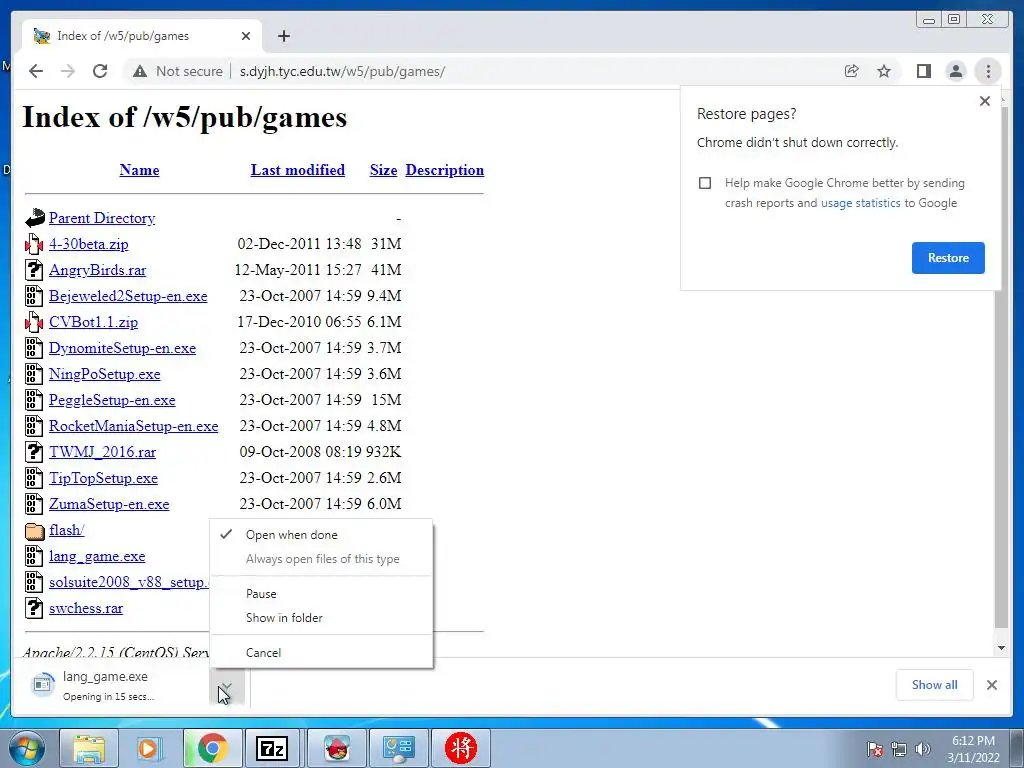
Task: Open the flash/ folder link
Action: coord(67,530)
